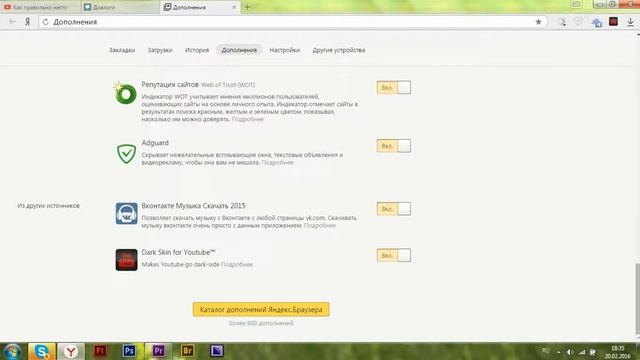Click the Репутация сайтов extension title
The width and height of the screenshot is (640, 360).
pyautogui.click(x=170, y=84)
